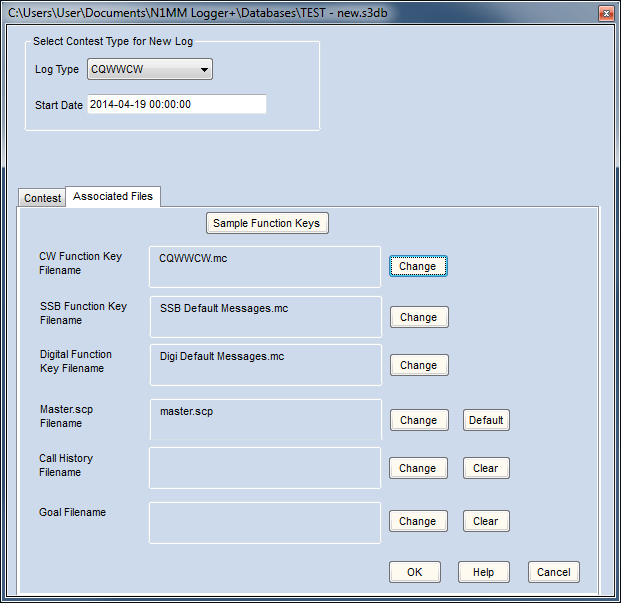Open Sample Function Keys

(x=267, y=223)
